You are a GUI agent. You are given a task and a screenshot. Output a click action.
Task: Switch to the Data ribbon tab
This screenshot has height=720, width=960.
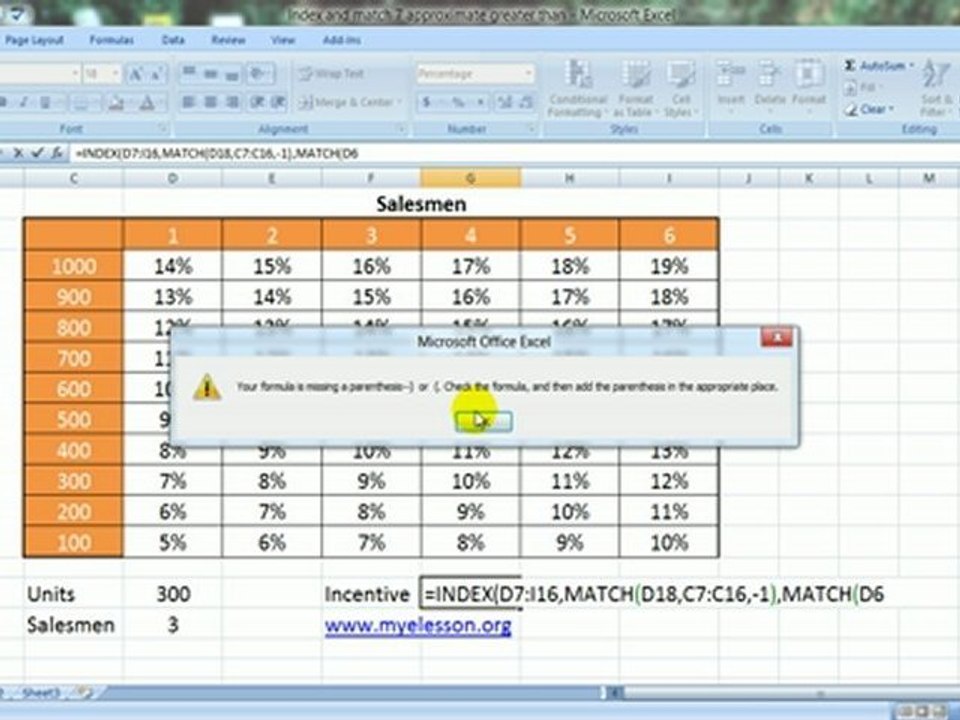pyautogui.click(x=173, y=40)
